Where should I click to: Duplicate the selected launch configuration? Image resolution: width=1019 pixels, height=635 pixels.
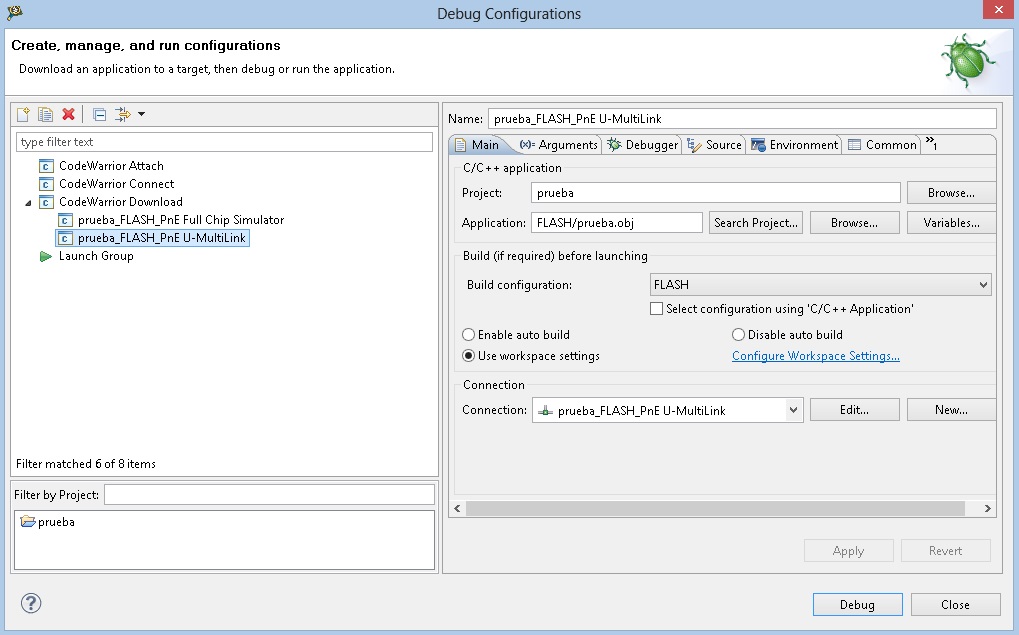pyautogui.click(x=45, y=114)
